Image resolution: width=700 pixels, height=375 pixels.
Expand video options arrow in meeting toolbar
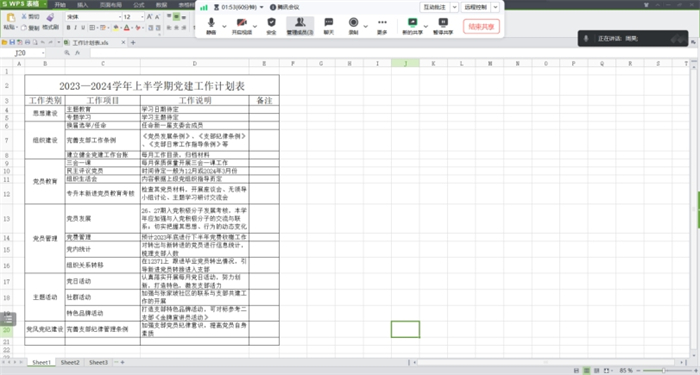click(255, 26)
